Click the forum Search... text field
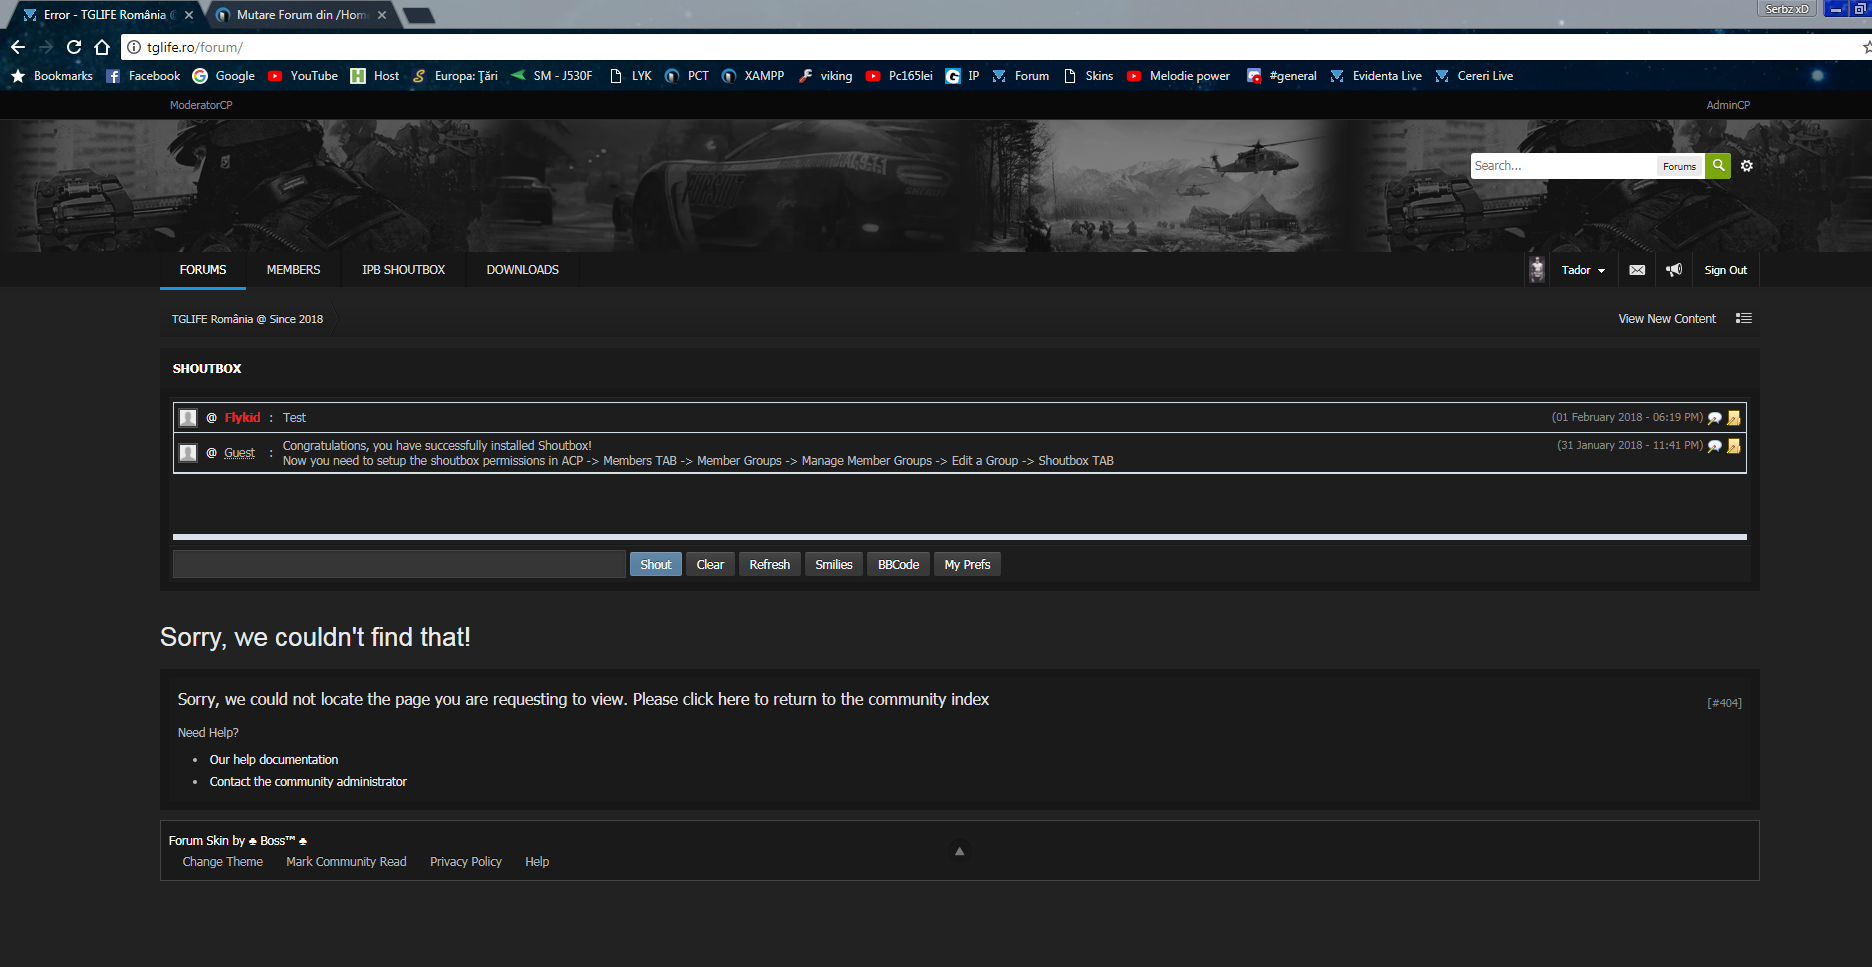 coord(1563,166)
